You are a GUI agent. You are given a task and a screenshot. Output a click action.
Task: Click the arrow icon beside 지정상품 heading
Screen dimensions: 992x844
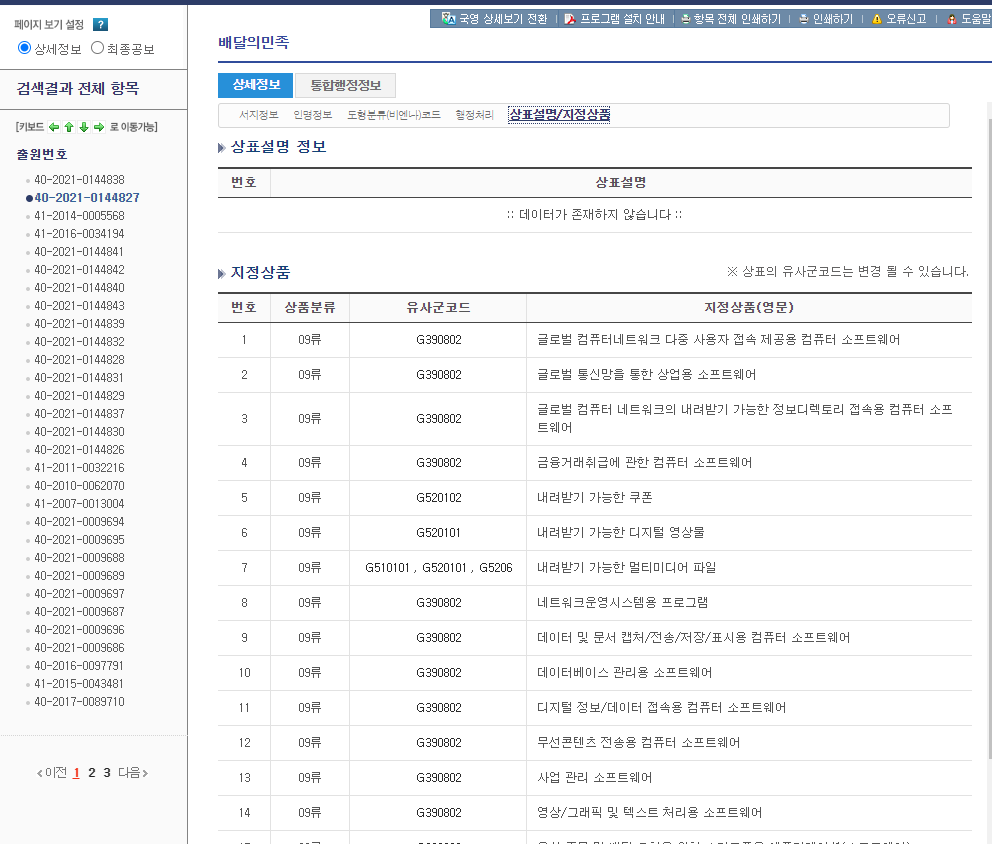tap(221, 273)
